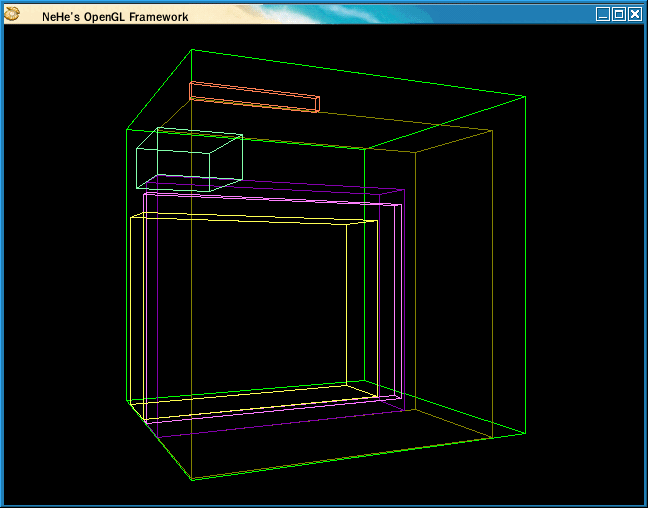
Task: Close the NeHe's OpenGL Framework window
Action: pos(634,14)
